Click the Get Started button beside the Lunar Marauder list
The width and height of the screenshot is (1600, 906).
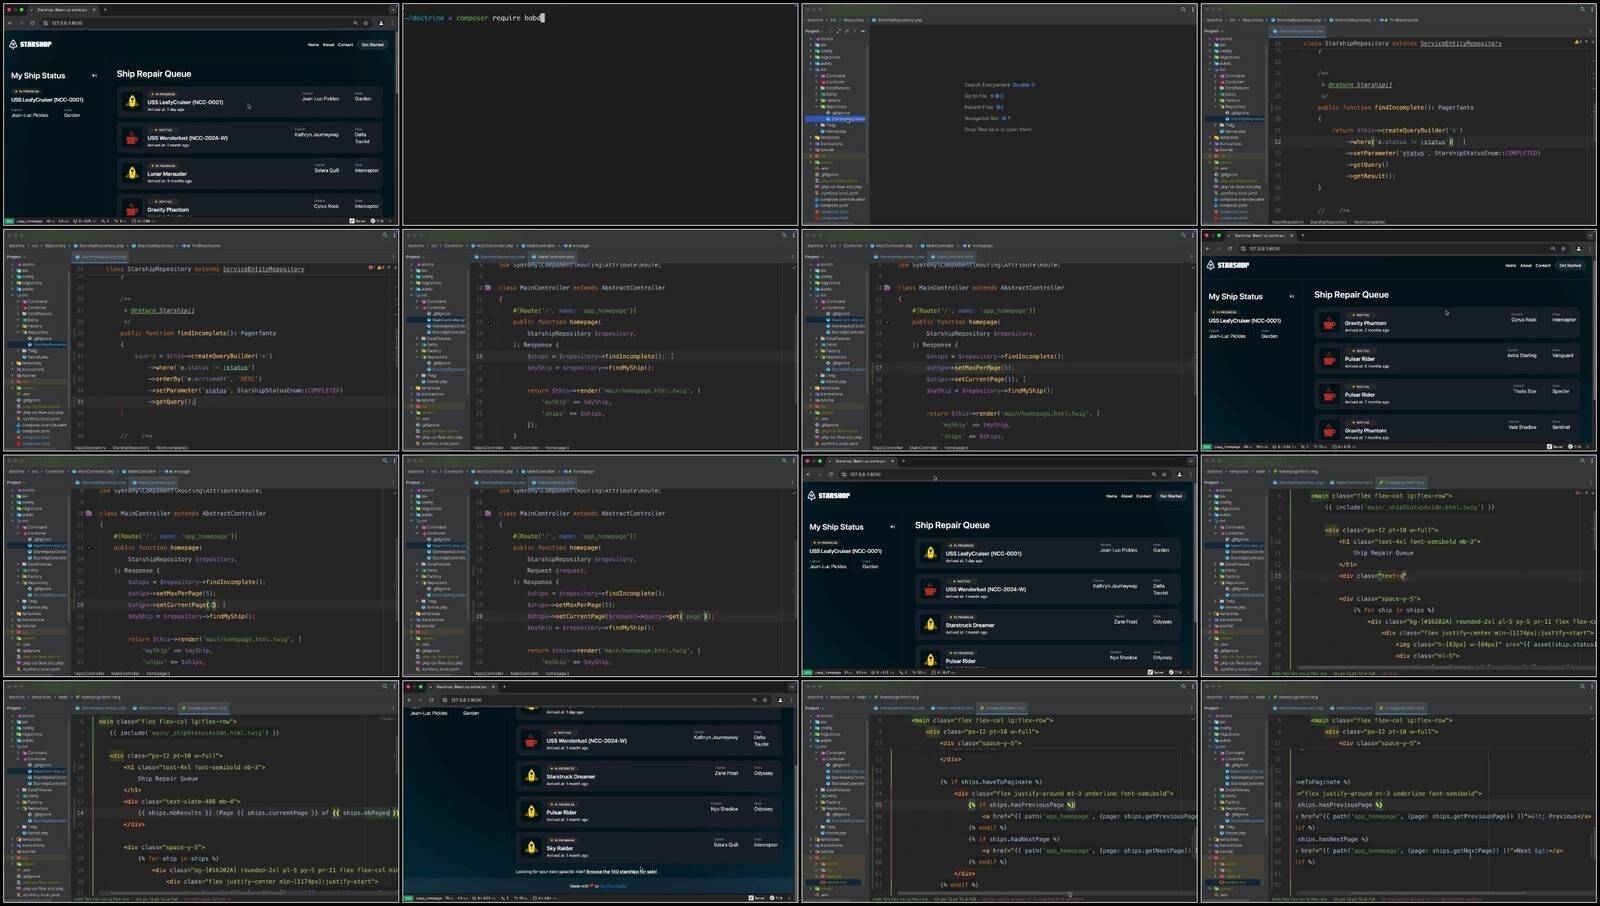tap(372, 45)
